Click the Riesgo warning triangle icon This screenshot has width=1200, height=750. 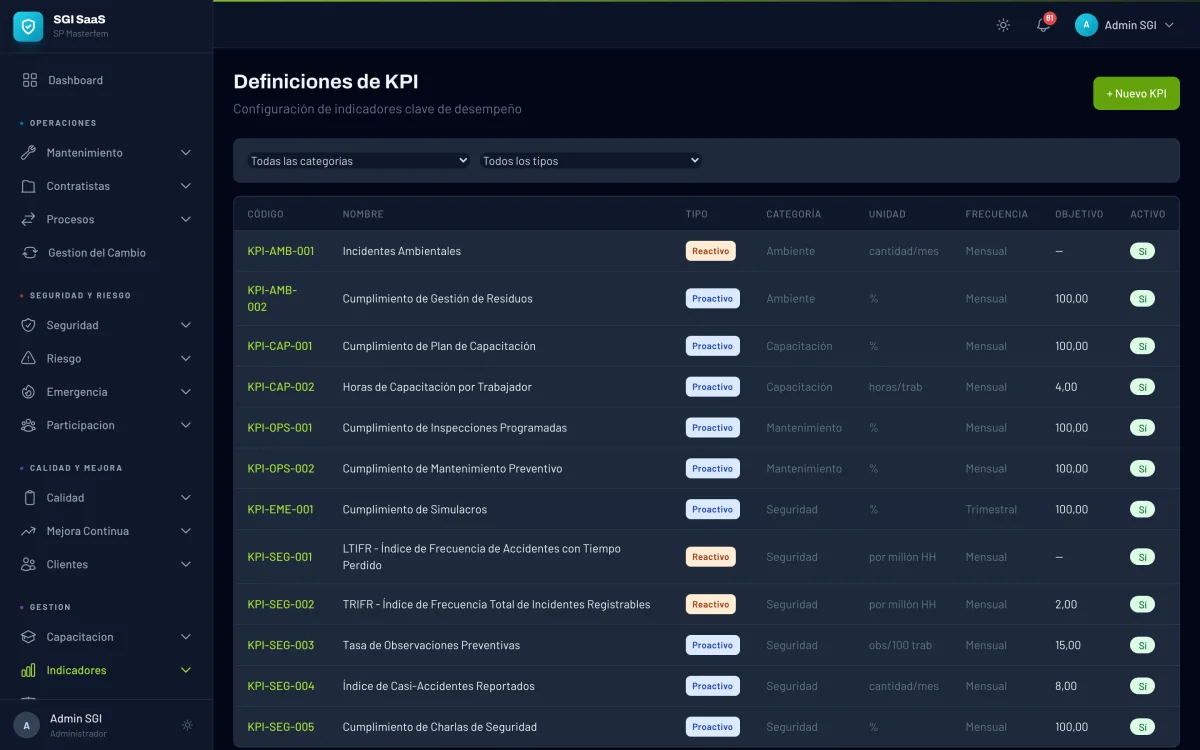click(x=28, y=358)
